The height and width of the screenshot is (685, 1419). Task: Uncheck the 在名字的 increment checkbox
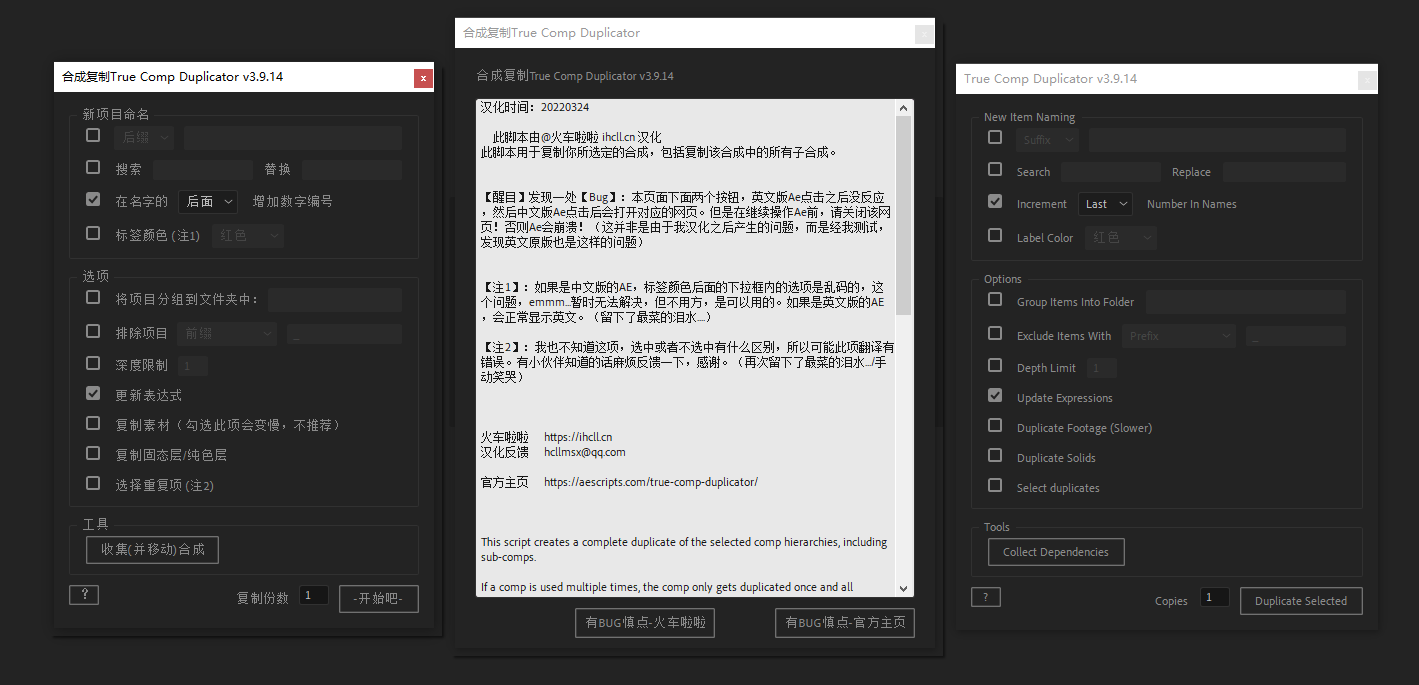tap(93, 199)
